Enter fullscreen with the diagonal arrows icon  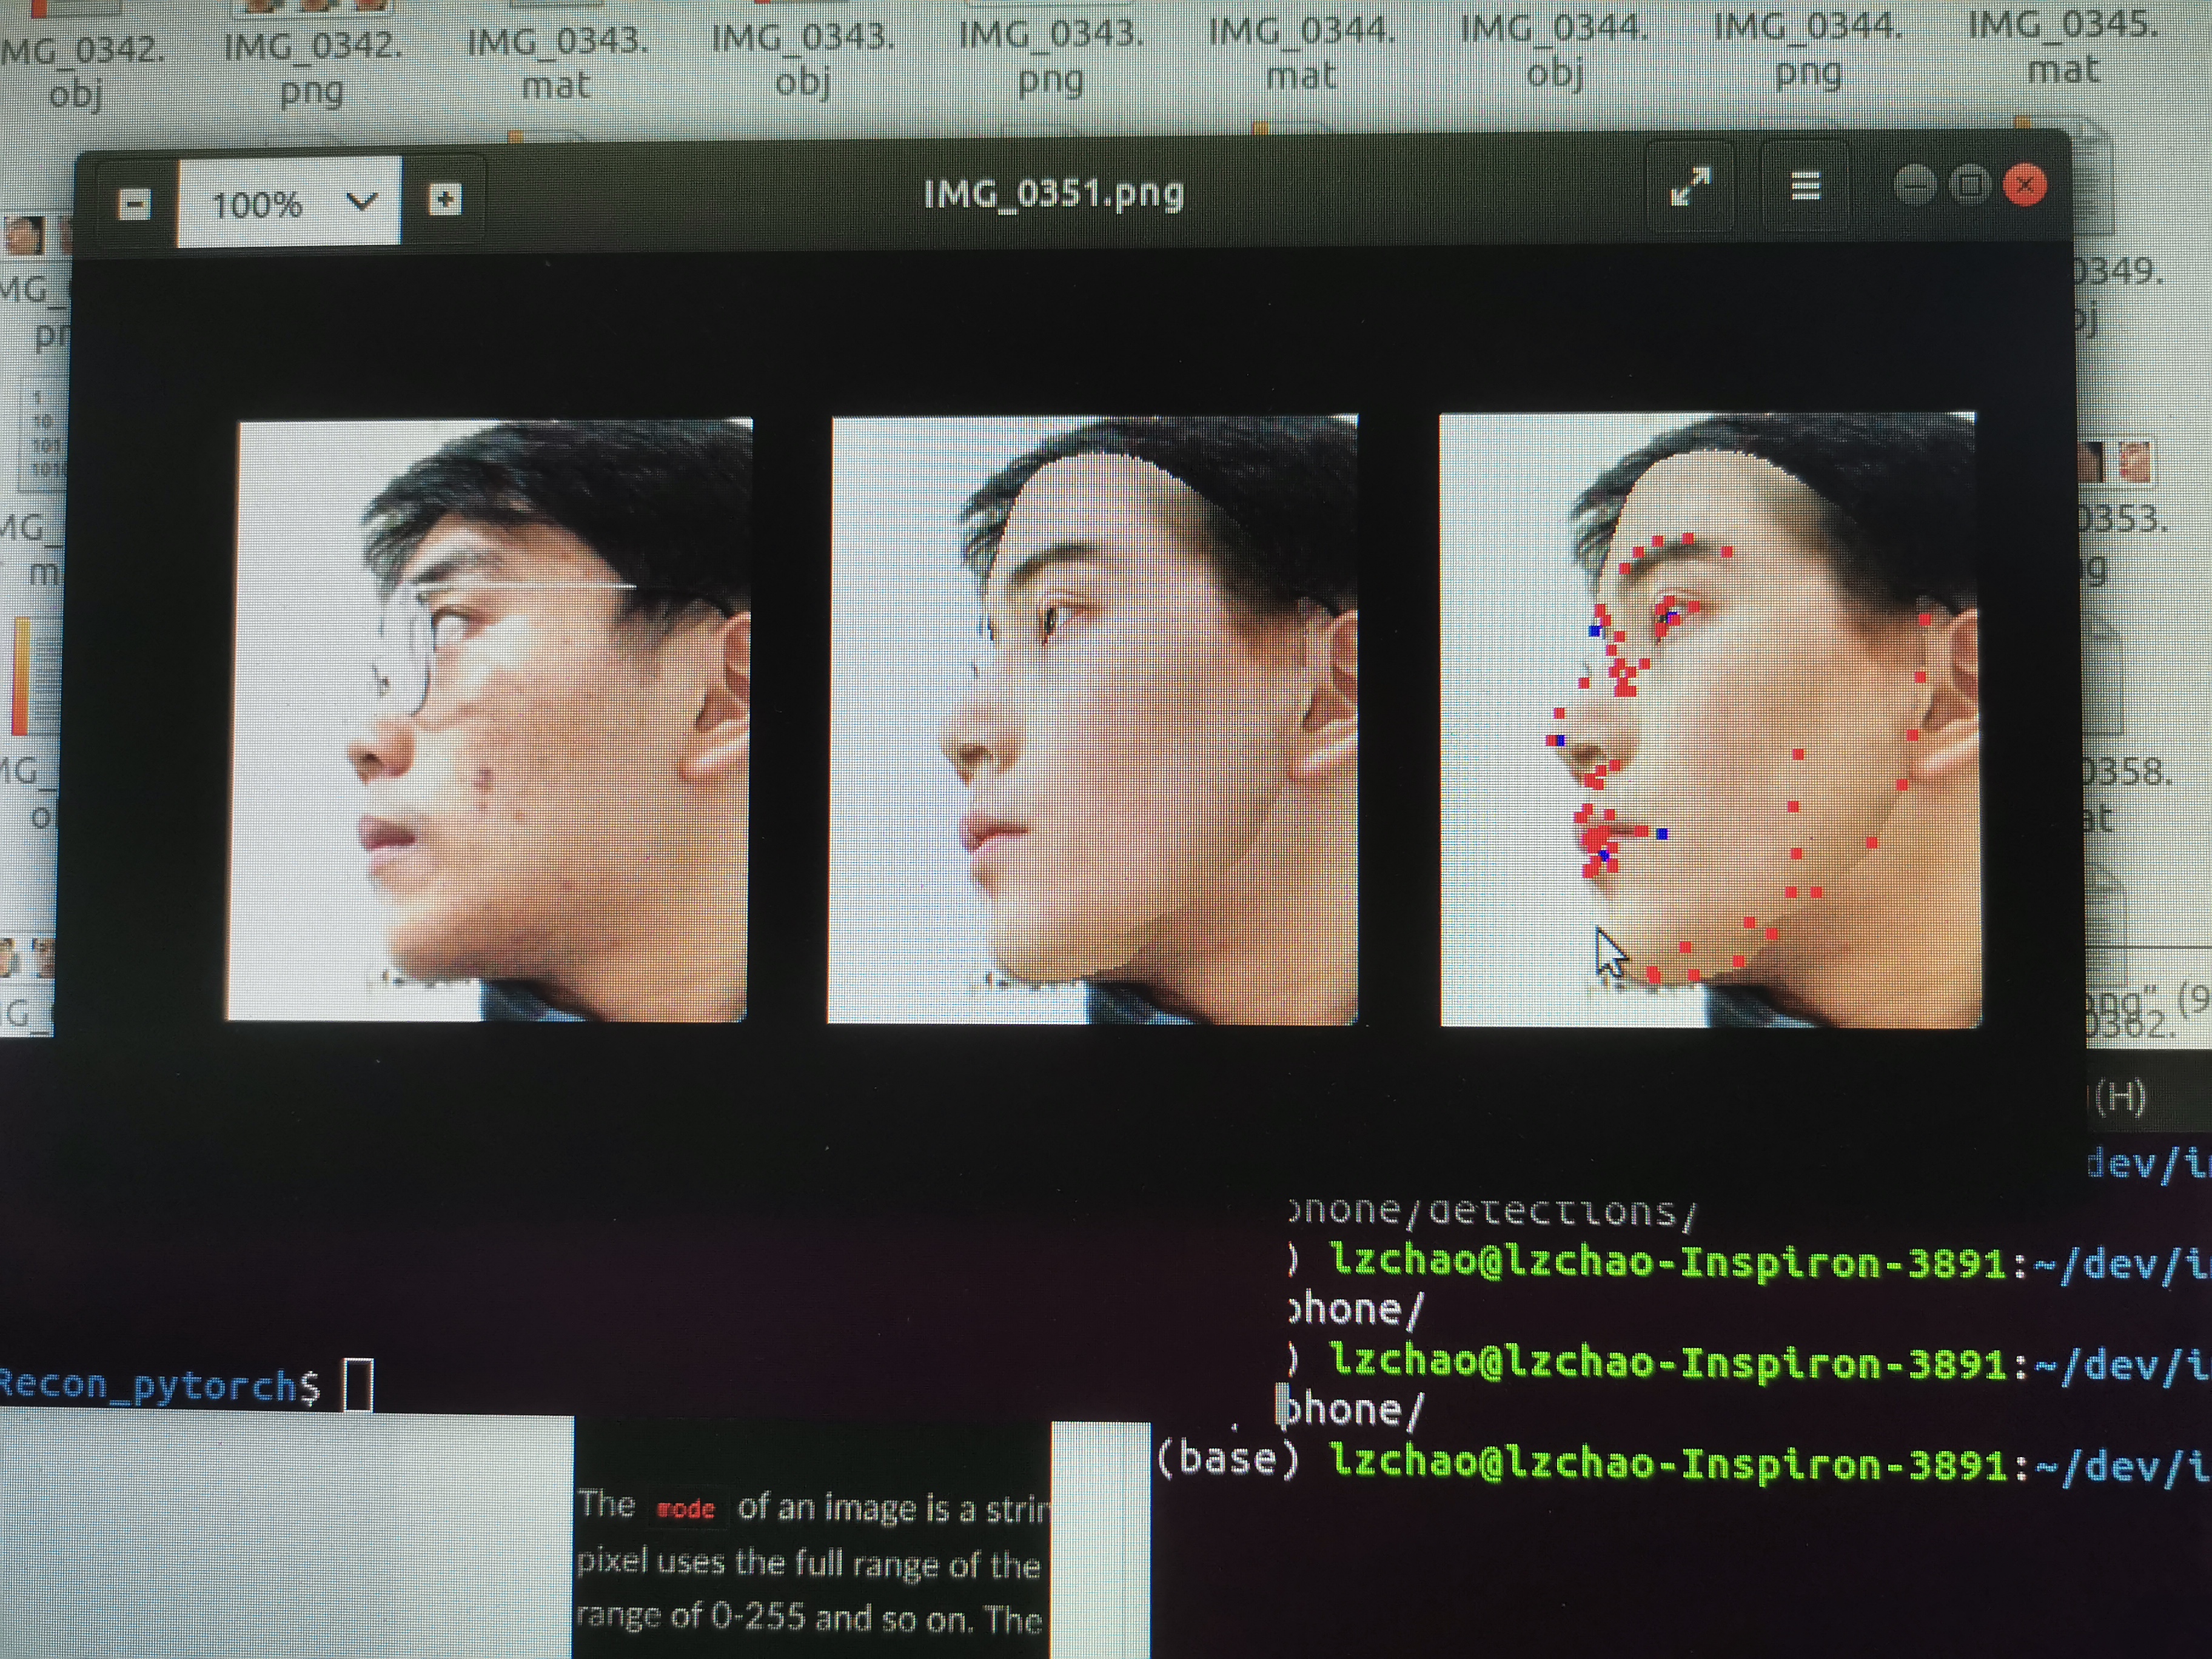(1690, 187)
